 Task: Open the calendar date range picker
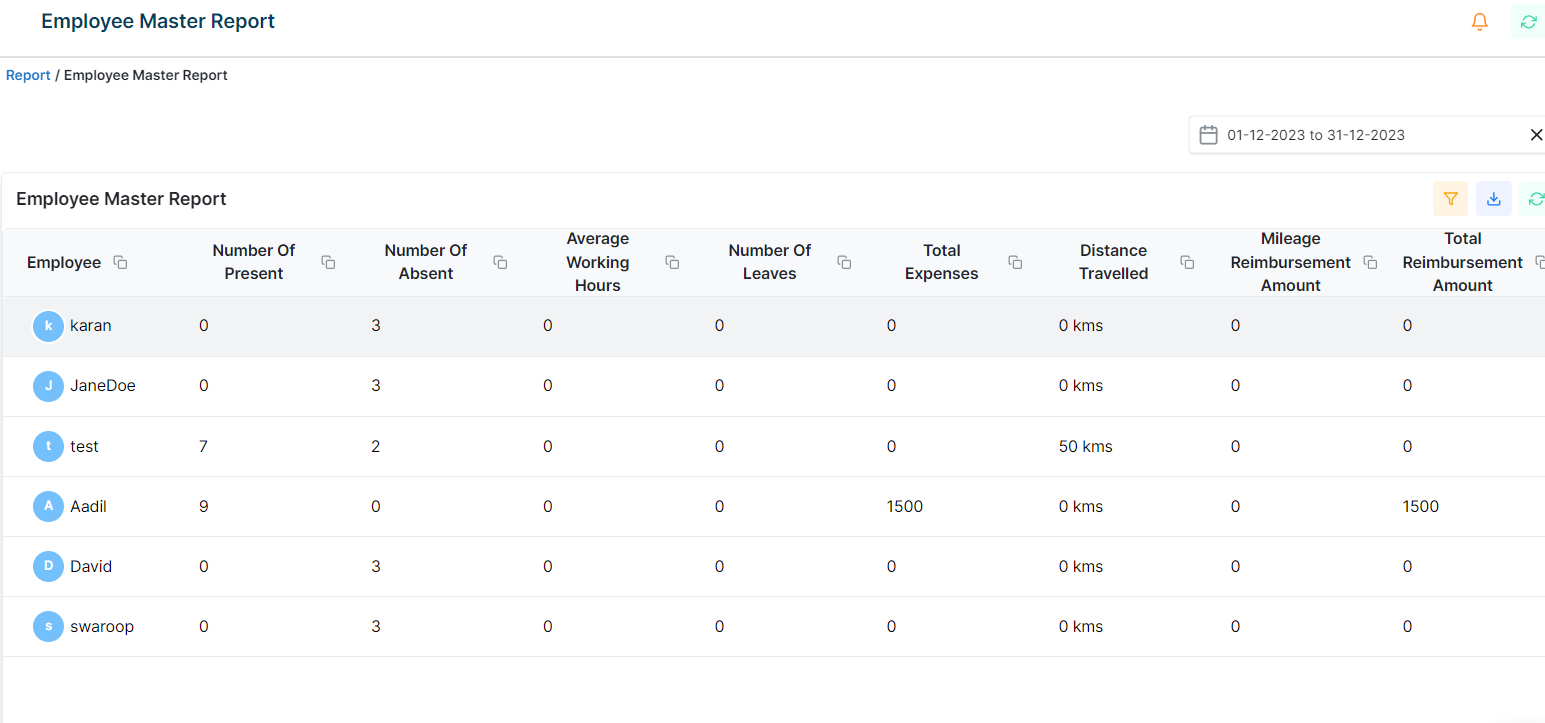pos(1208,135)
